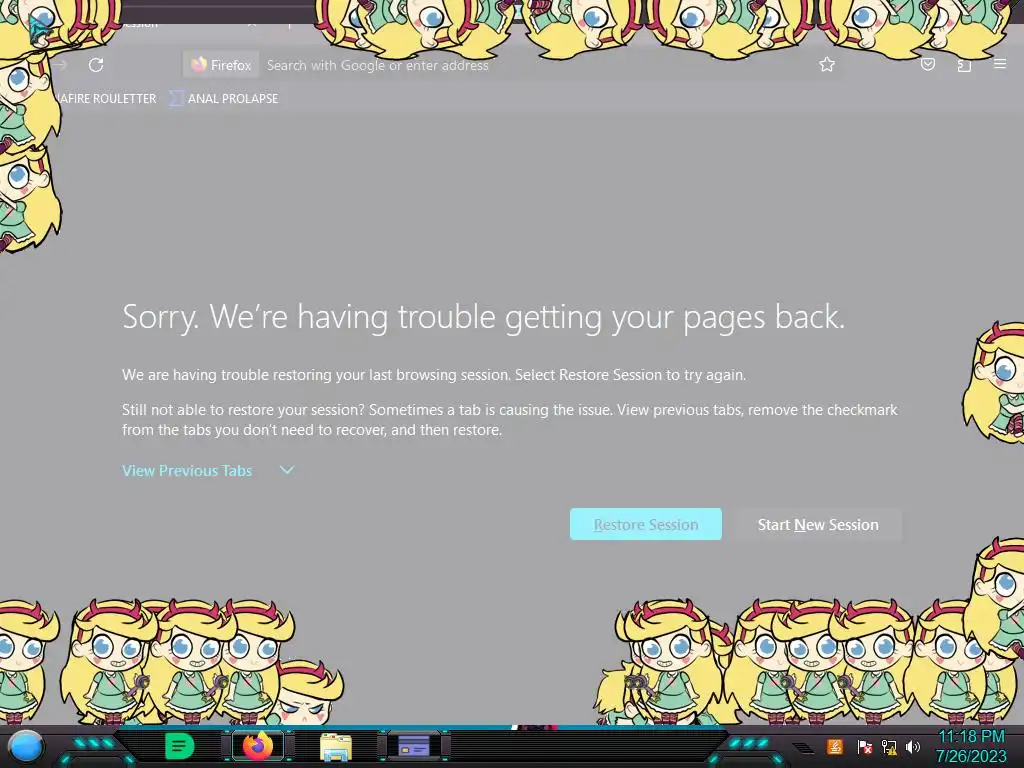This screenshot has width=1024, height=768.
Task: Click the Restore Session button
Action: point(646,524)
